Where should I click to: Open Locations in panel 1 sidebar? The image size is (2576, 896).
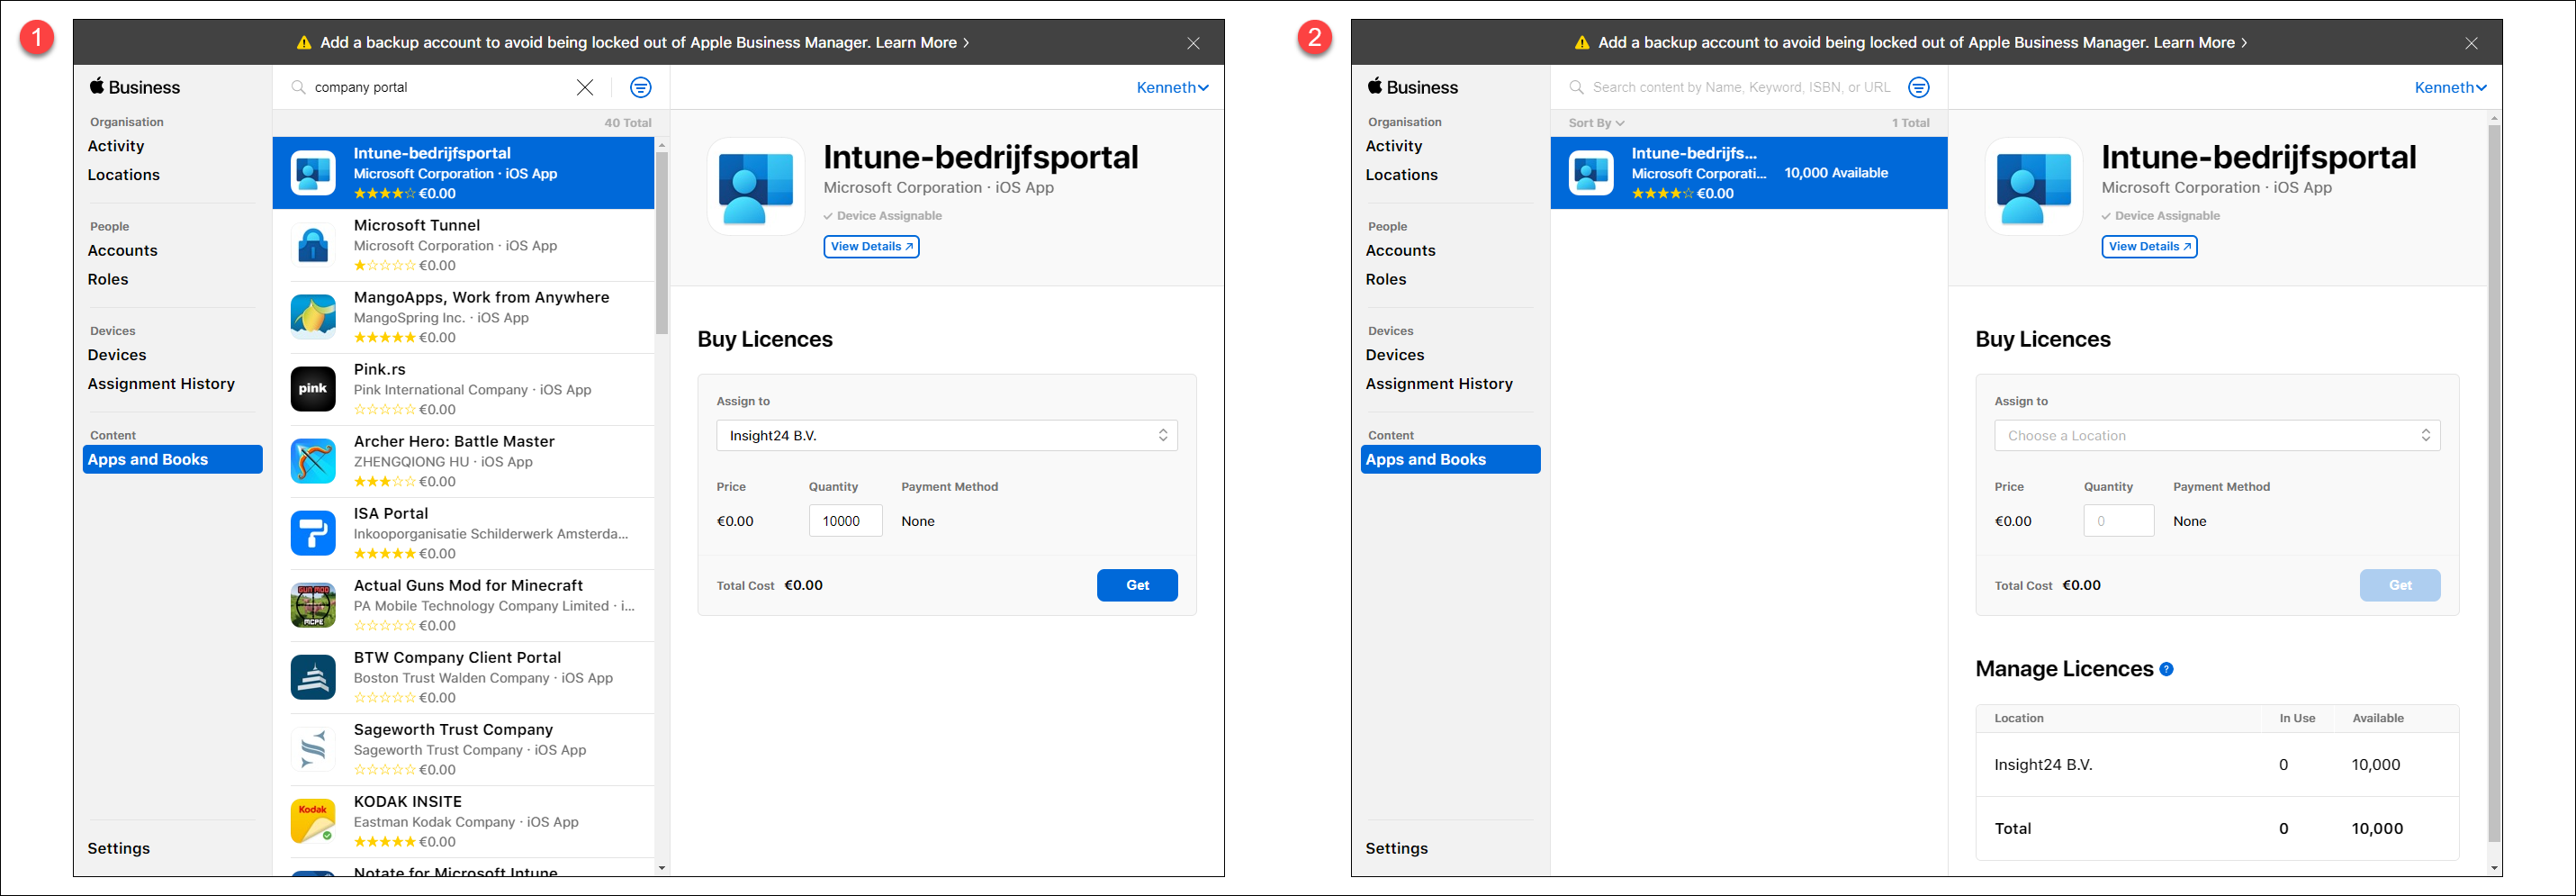(124, 175)
